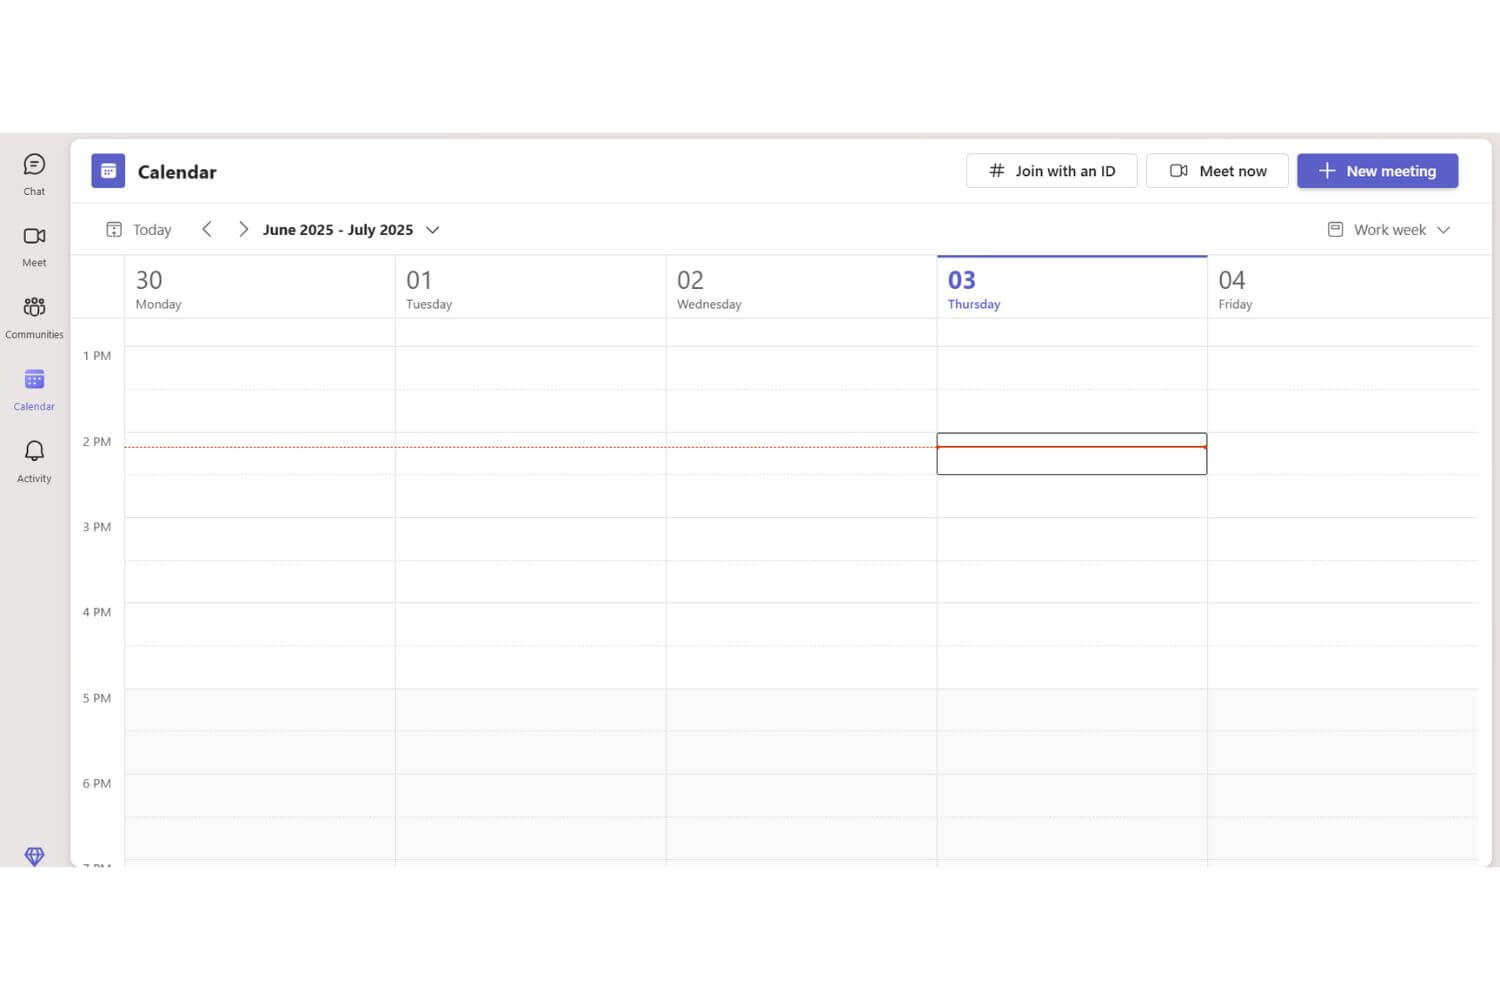This screenshot has width=1500, height=1000.
Task: Select the Wednesday 02 day header
Action: [801, 288]
